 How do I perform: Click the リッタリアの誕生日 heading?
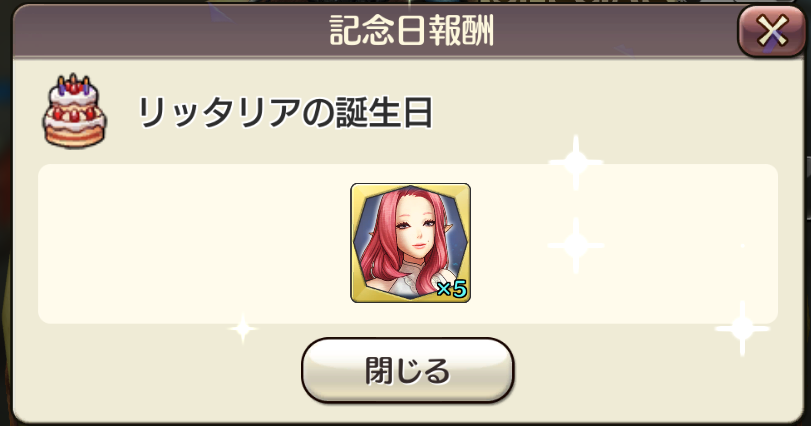(x=284, y=113)
